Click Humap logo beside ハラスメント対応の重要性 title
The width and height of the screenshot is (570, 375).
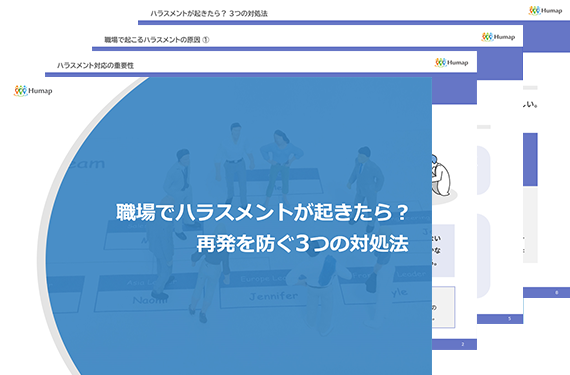(x=451, y=63)
